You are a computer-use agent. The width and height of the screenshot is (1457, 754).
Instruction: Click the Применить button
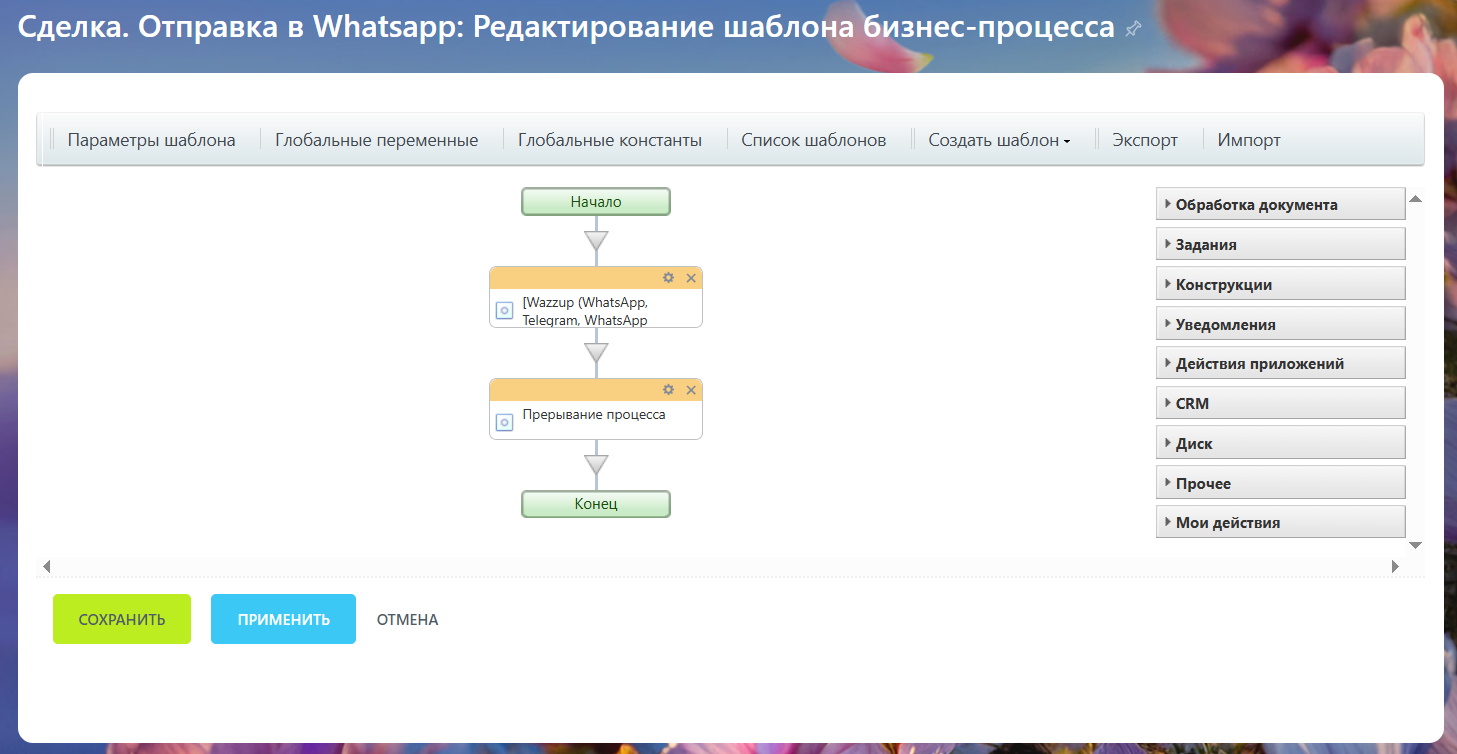(x=283, y=619)
